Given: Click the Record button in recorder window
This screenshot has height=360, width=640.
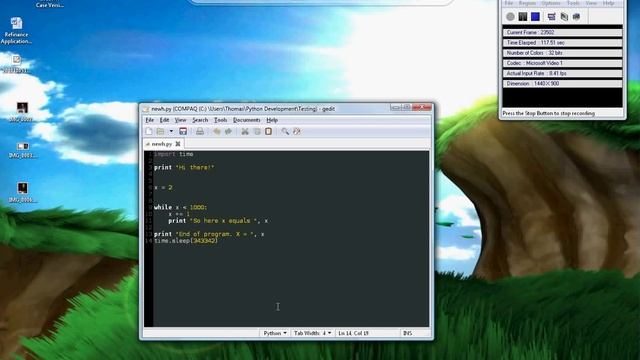Looking at the screenshot, I should (x=510, y=17).
